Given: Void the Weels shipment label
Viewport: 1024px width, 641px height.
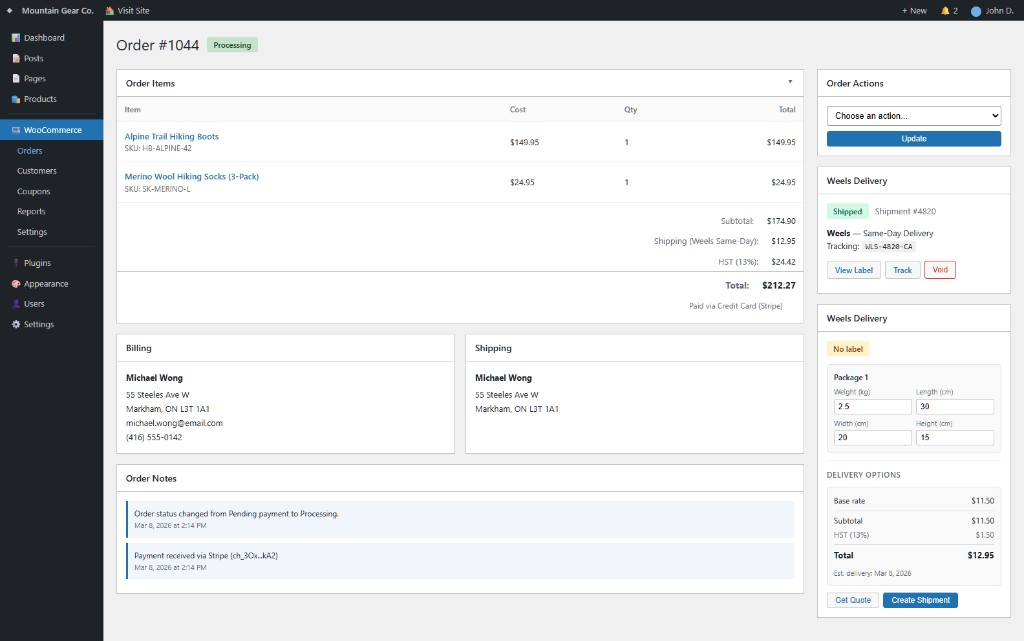Looking at the screenshot, I should (x=939, y=269).
